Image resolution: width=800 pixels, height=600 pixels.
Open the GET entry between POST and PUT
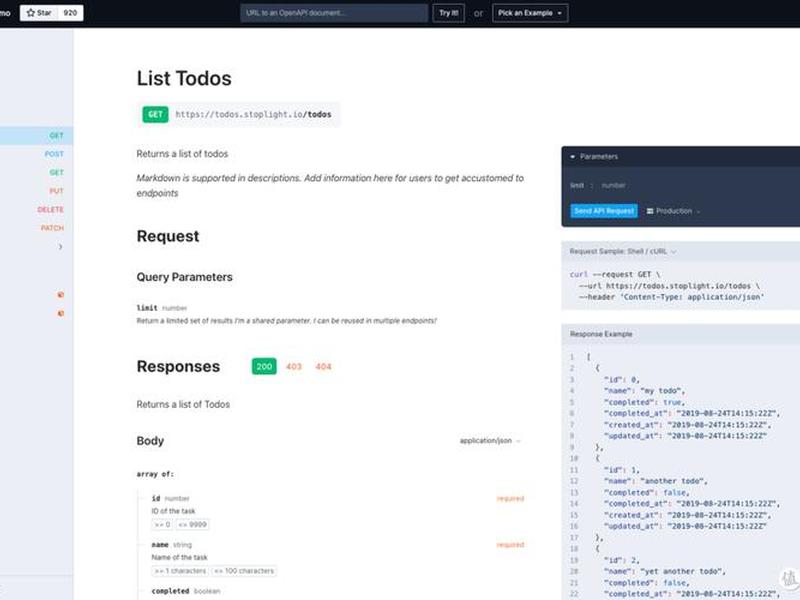[x=56, y=172]
